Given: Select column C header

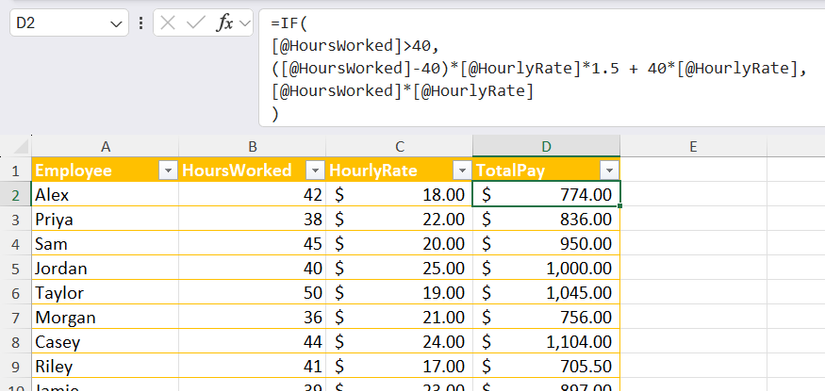Looking at the screenshot, I should [x=399, y=146].
